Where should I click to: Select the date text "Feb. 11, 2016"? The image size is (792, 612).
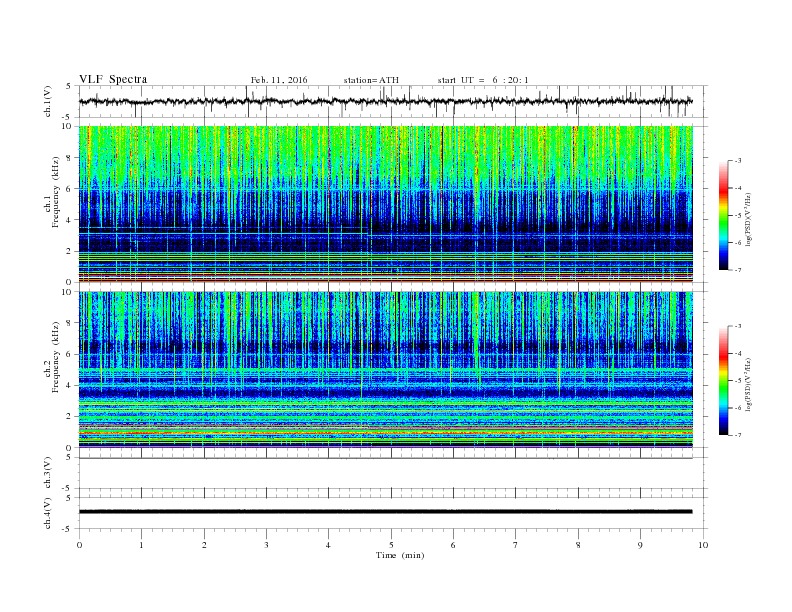click(279, 80)
